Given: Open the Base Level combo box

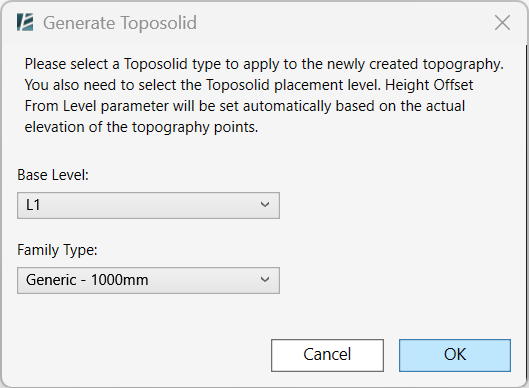Looking at the screenshot, I should [148, 205].
